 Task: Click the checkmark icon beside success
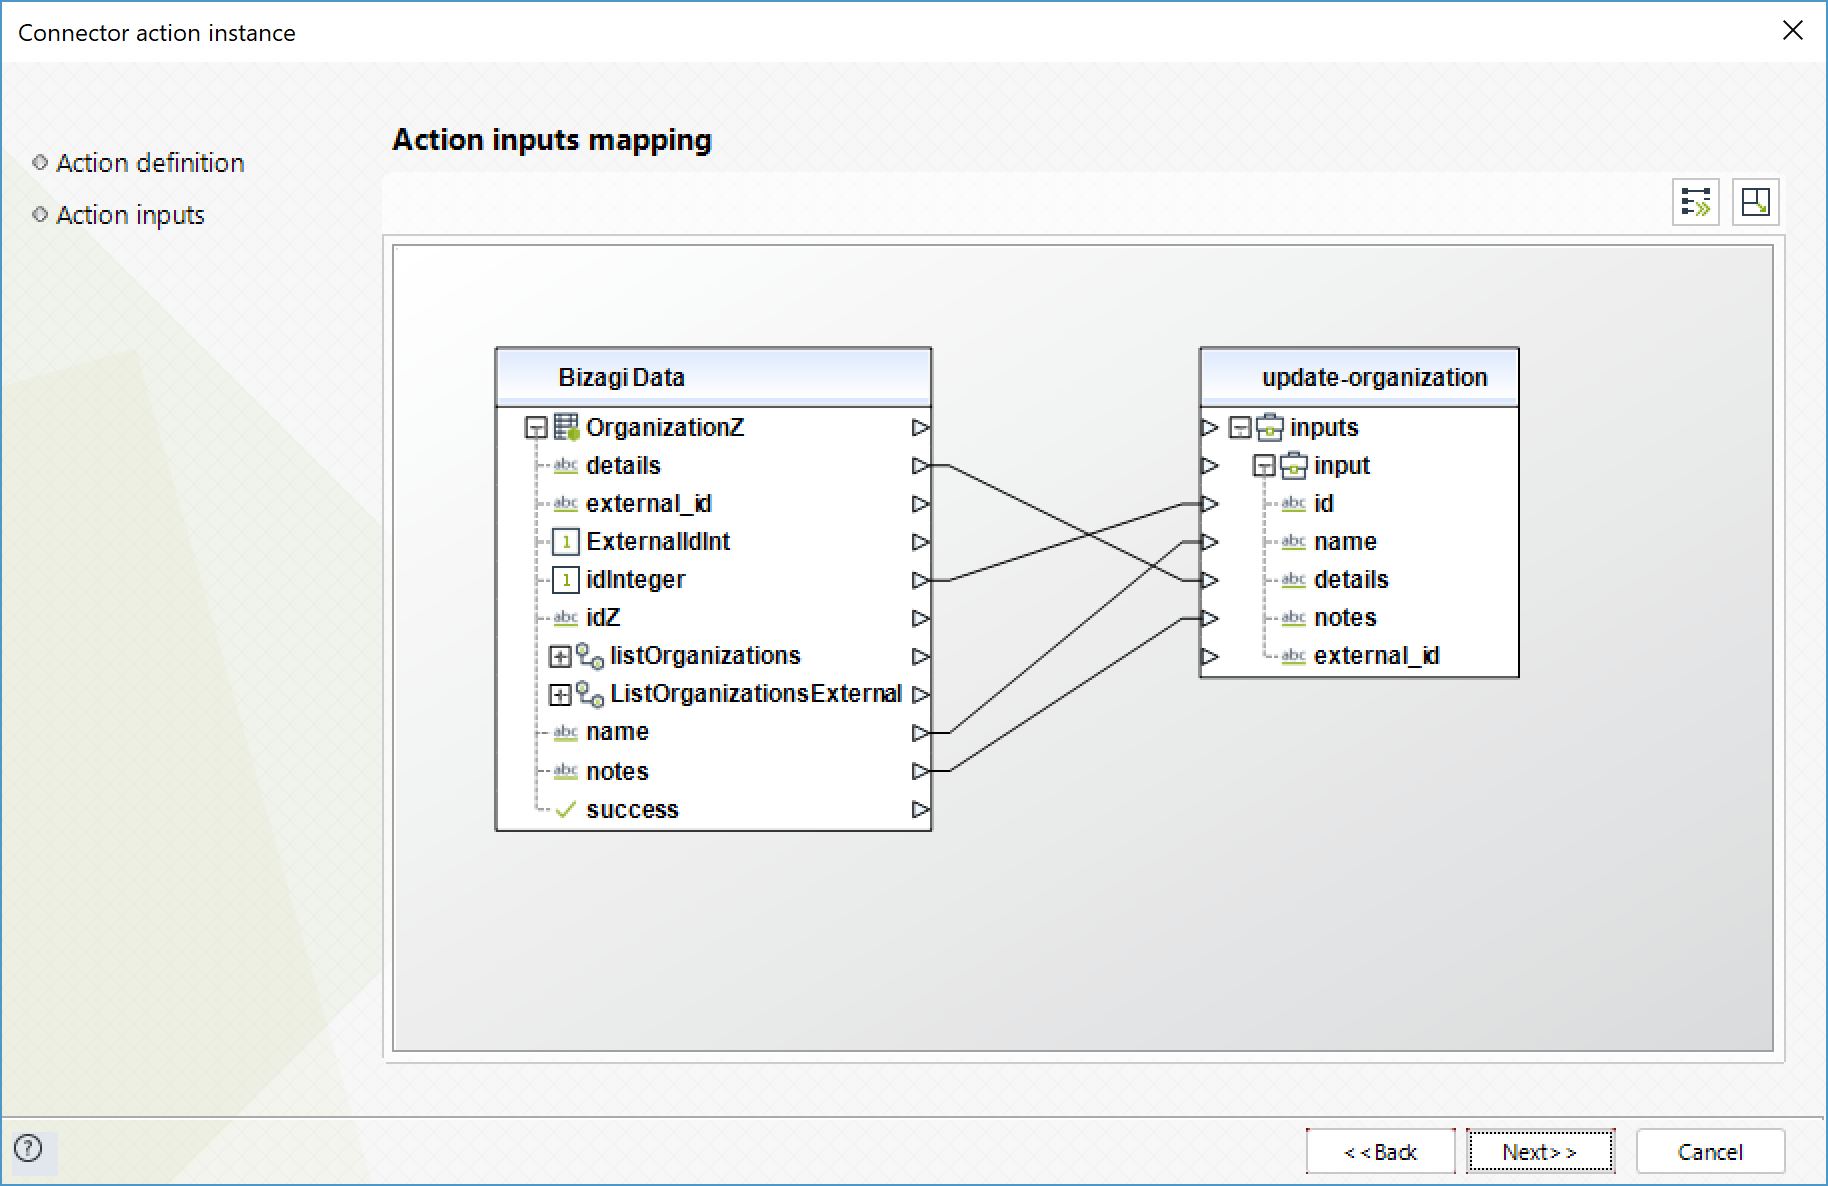[x=566, y=809]
